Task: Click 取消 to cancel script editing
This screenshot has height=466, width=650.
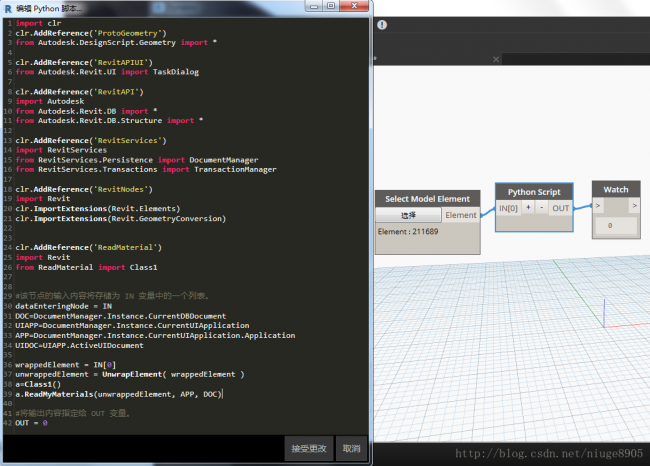Action: click(352, 449)
